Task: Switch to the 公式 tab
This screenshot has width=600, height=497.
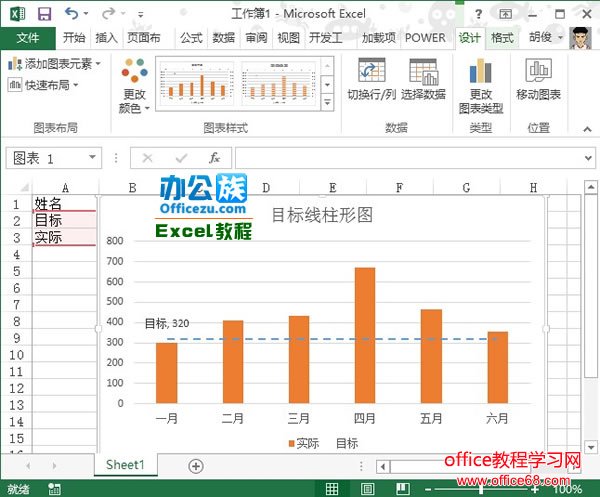Action: (191, 37)
